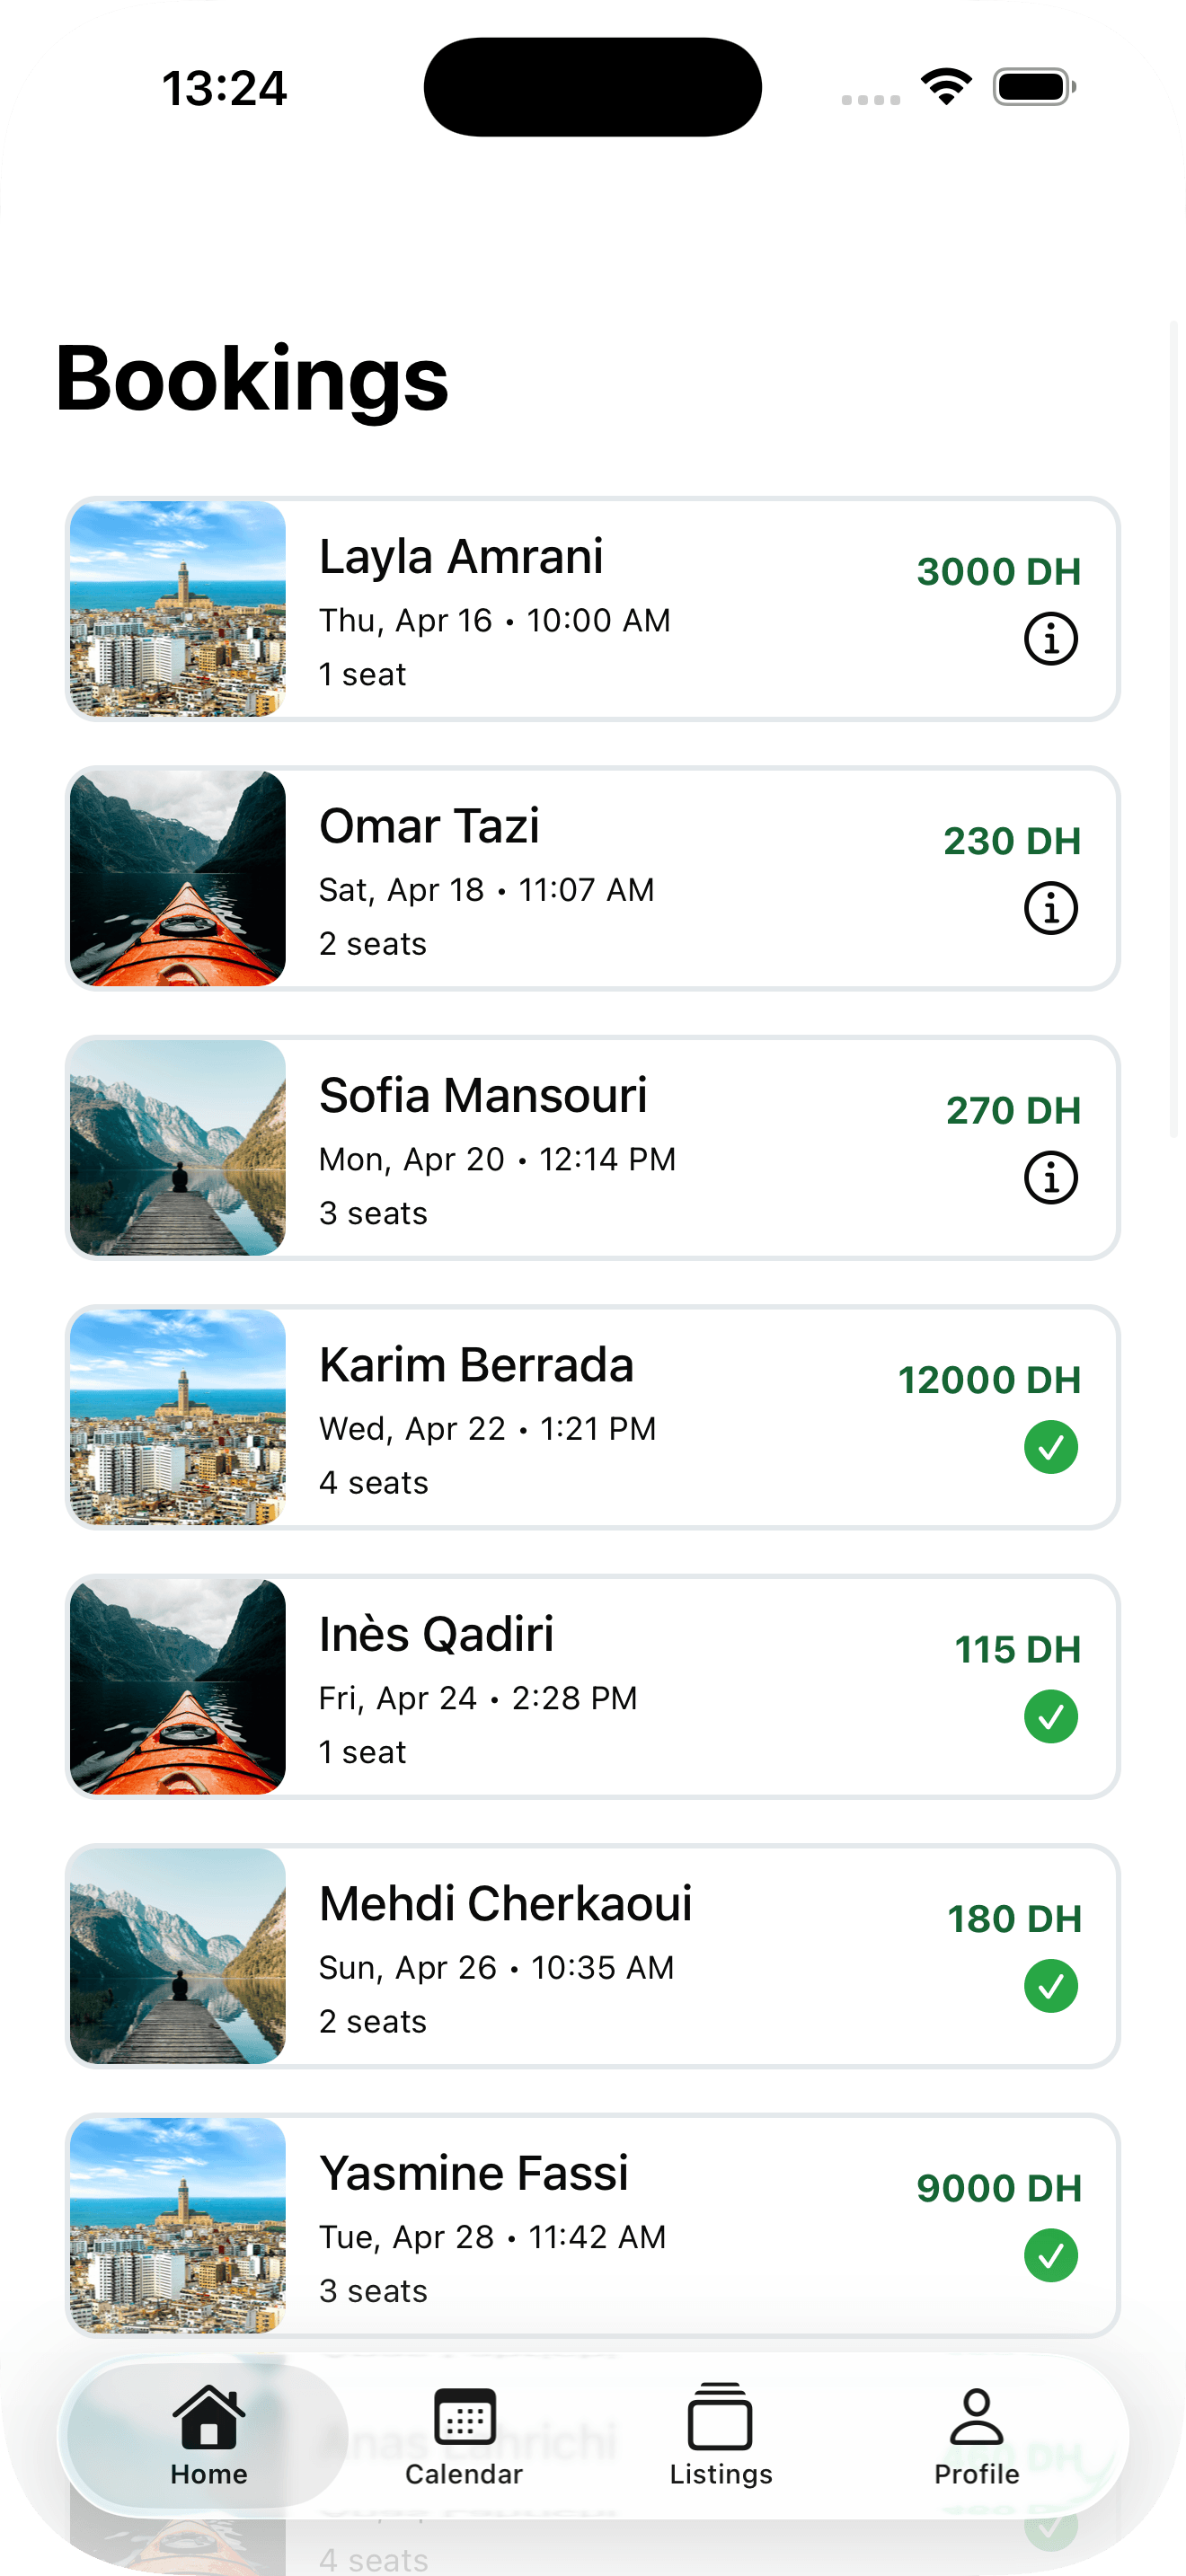Tap Omar Tazi's kayak thumbnail
The height and width of the screenshot is (2576, 1186).
[x=178, y=878]
